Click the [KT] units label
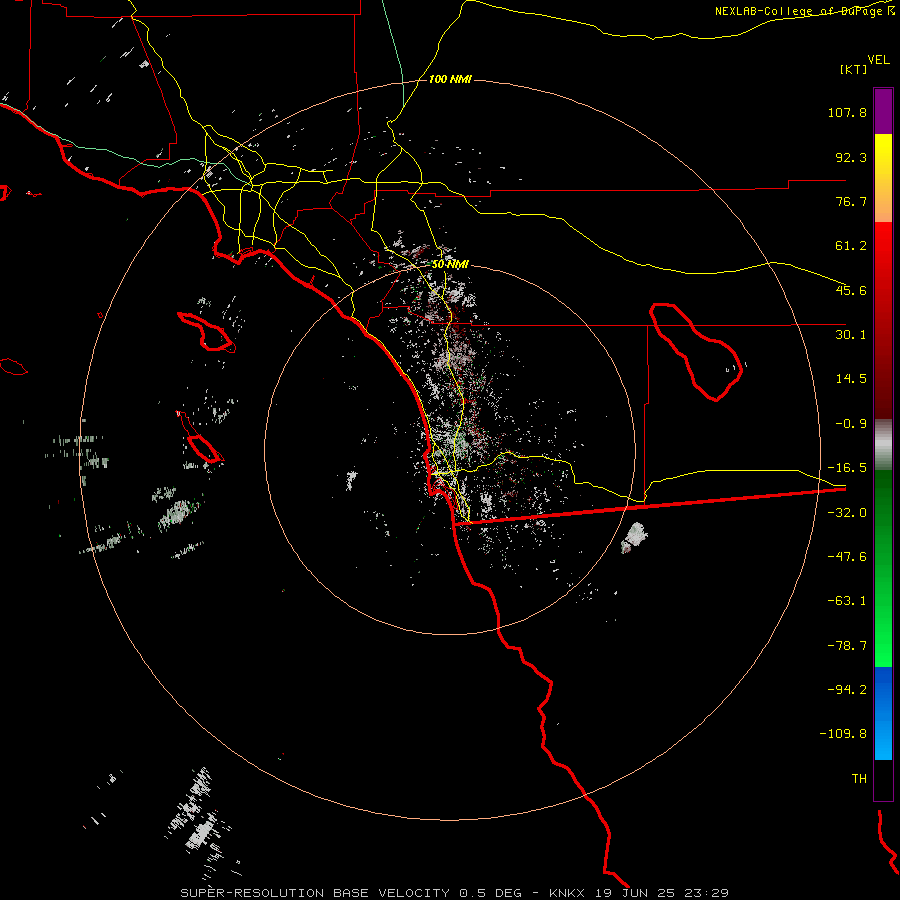 tap(854, 69)
